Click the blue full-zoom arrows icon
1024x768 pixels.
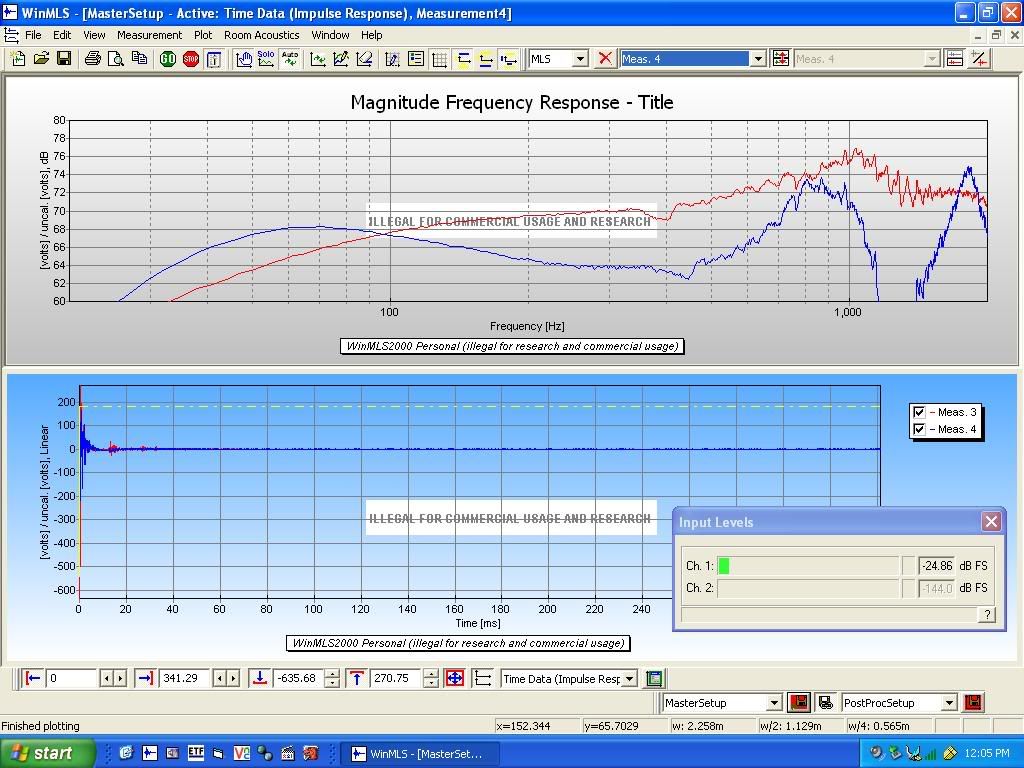(454, 678)
